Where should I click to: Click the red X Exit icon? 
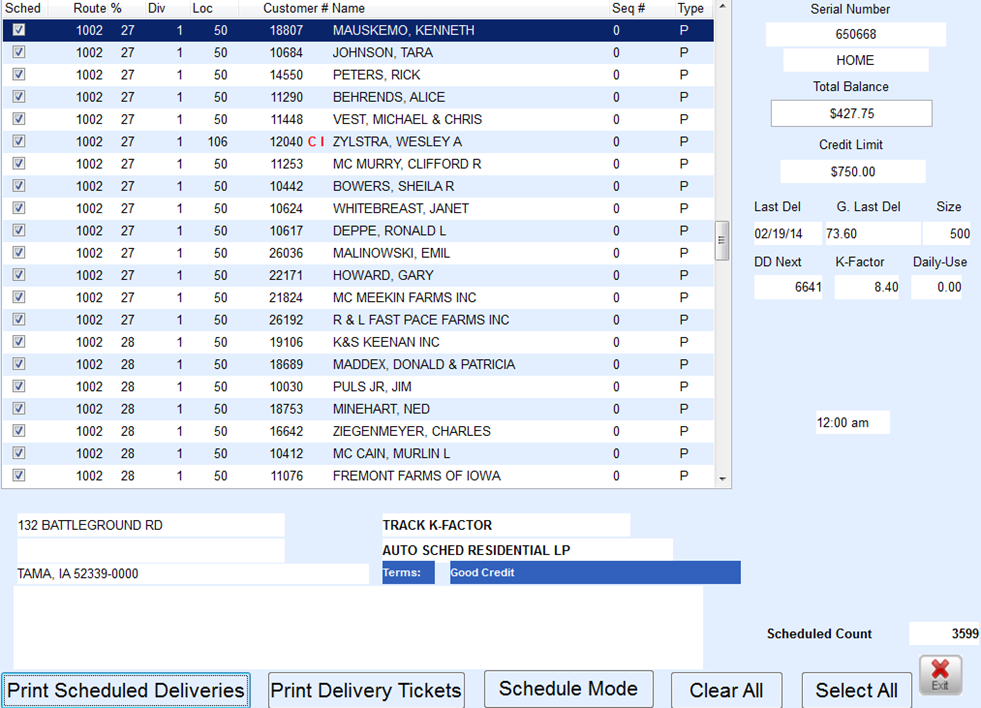point(940,675)
